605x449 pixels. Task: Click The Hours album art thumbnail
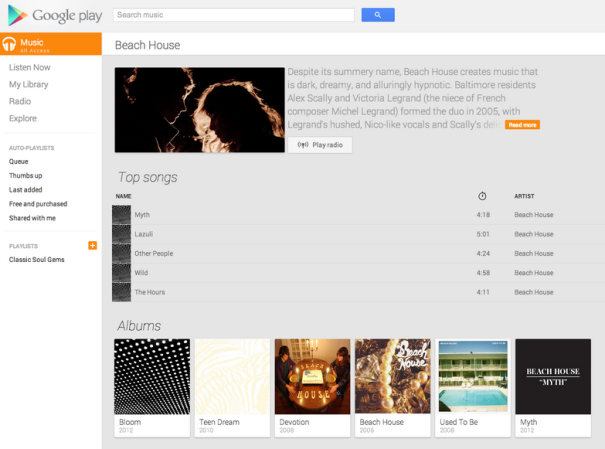(122, 292)
